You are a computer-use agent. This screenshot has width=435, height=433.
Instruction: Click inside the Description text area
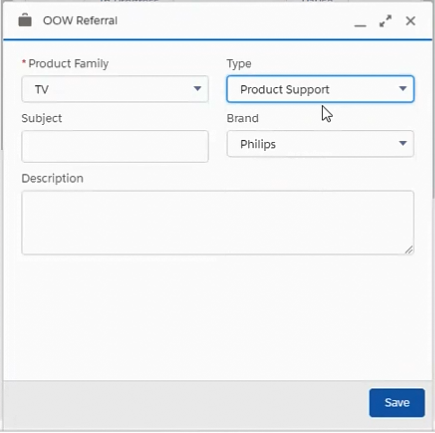tap(218, 223)
